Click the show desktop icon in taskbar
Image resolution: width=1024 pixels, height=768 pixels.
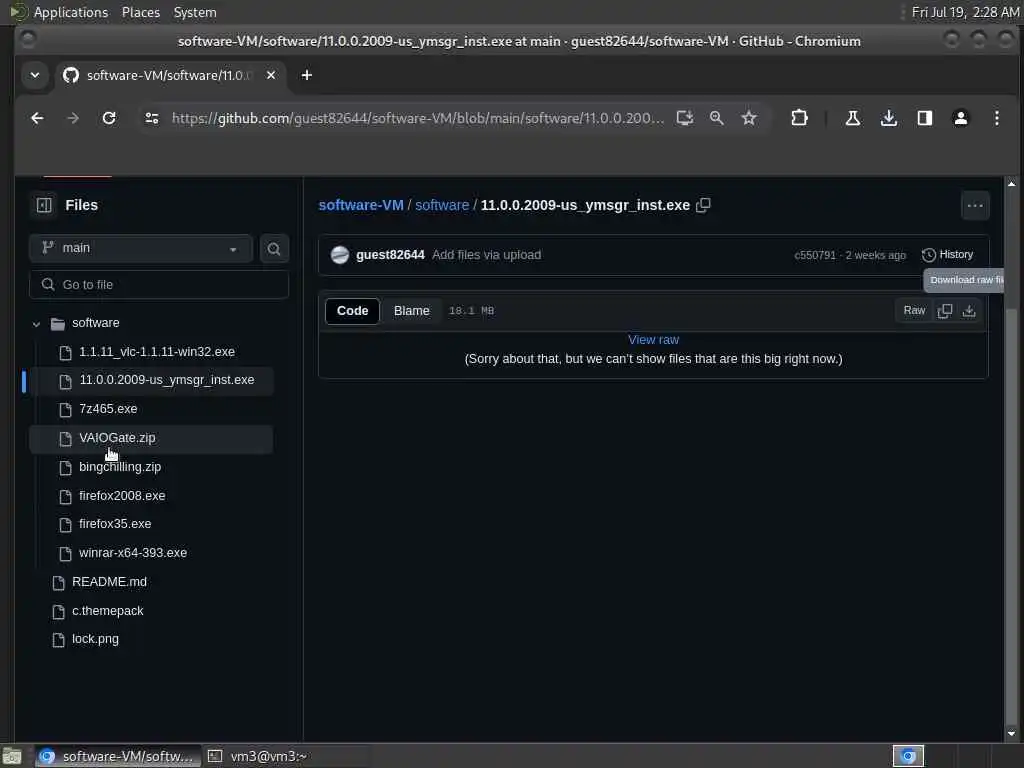(12, 756)
